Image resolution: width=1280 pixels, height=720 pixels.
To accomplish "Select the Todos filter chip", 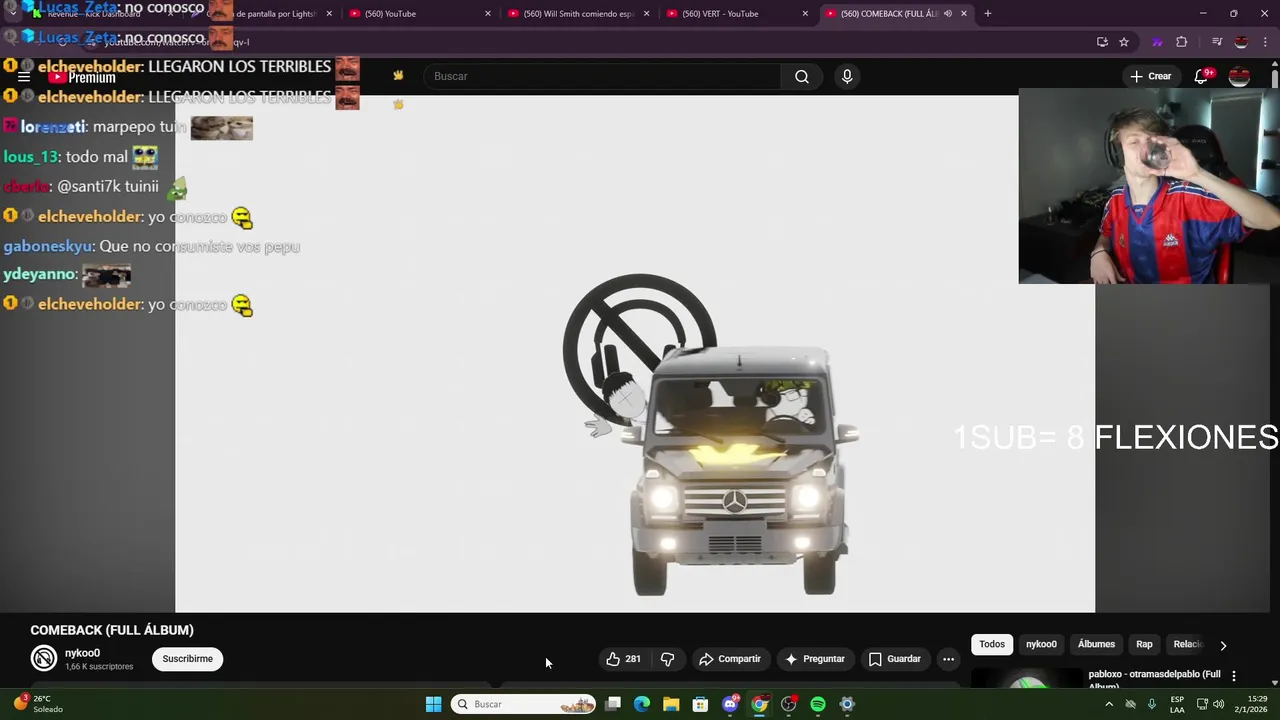I will pyautogui.click(x=992, y=644).
